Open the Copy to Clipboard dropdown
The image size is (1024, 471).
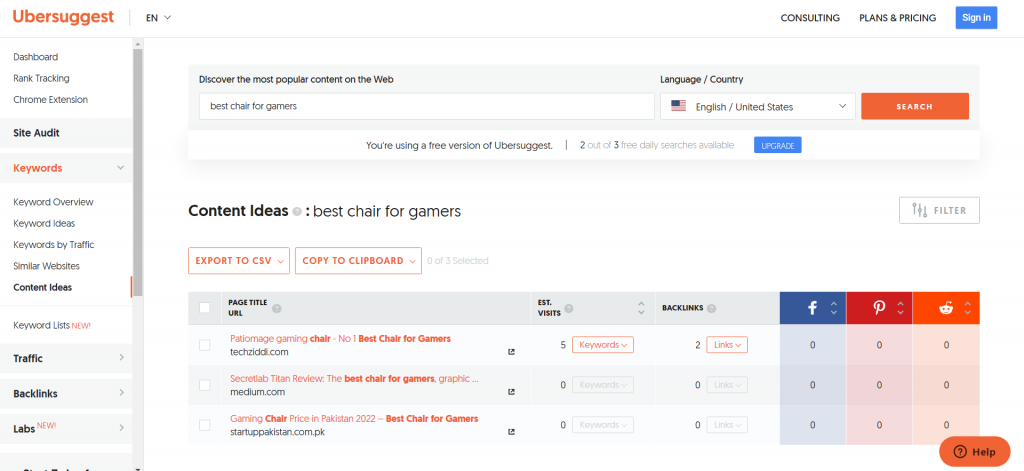tap(359, 261)
